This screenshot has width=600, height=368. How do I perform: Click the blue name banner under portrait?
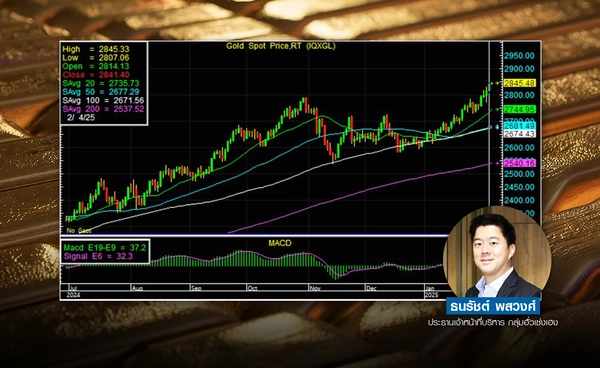[493, 307]
